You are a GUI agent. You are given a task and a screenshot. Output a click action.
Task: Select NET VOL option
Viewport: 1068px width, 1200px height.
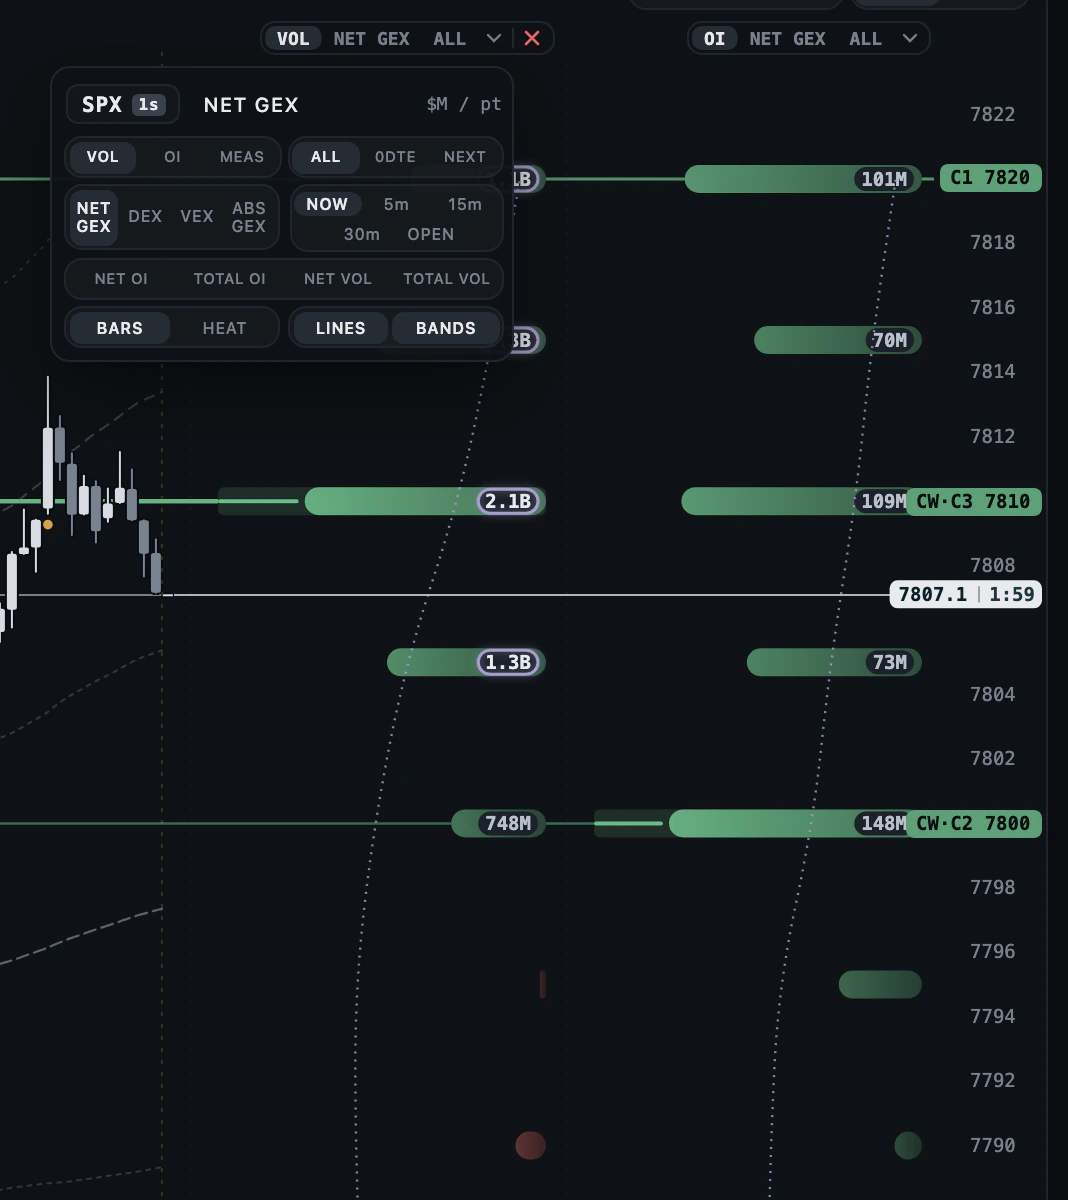tap(338, 279)
